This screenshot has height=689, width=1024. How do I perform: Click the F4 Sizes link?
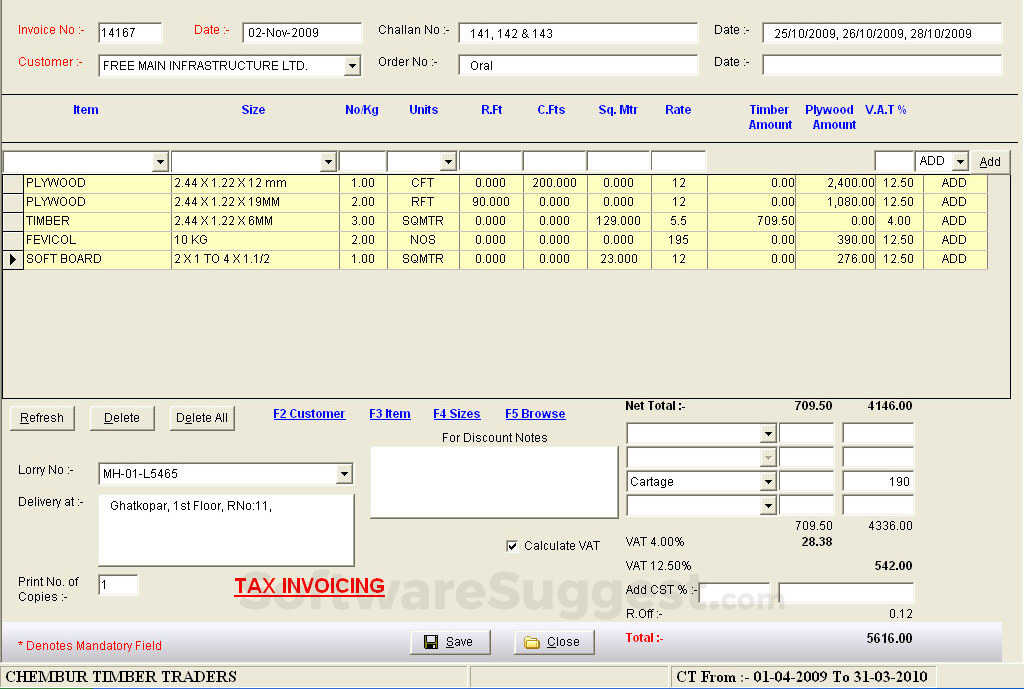click(x=456, y=414)
